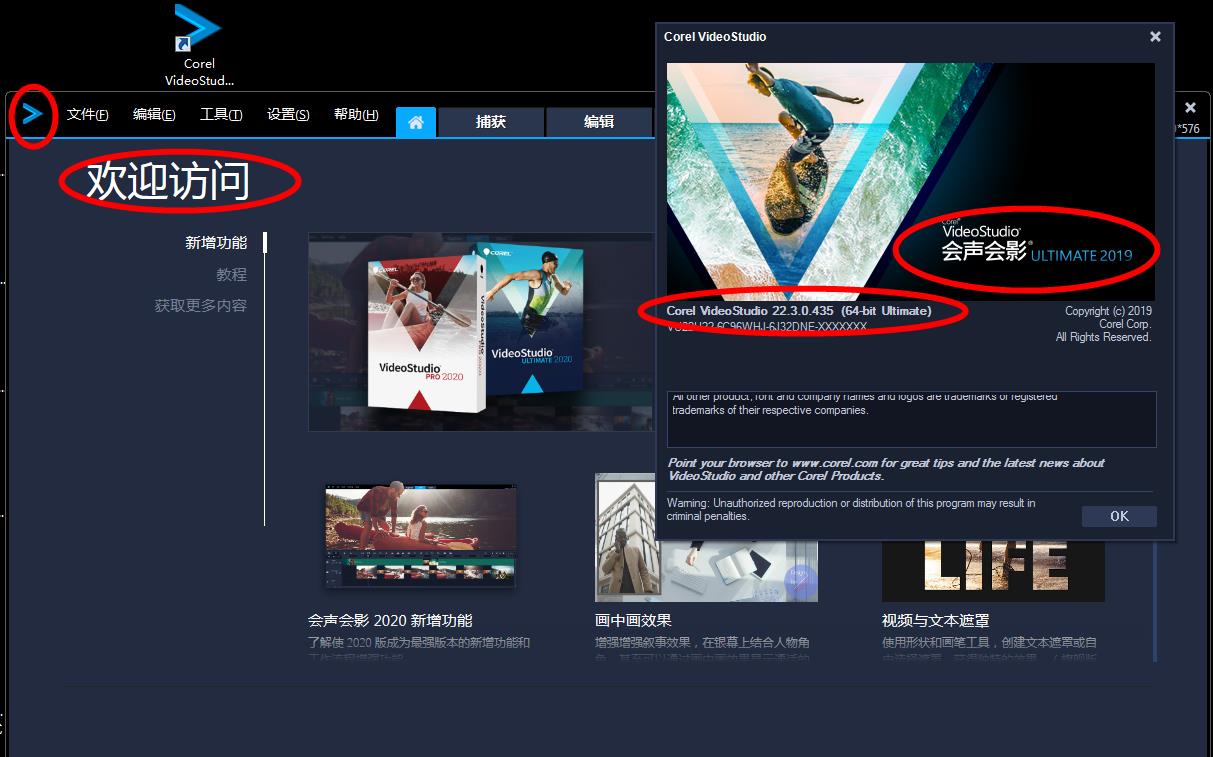Open the 帮助(H) menu
1213x757 pixels.
click(x=356, y=115)
